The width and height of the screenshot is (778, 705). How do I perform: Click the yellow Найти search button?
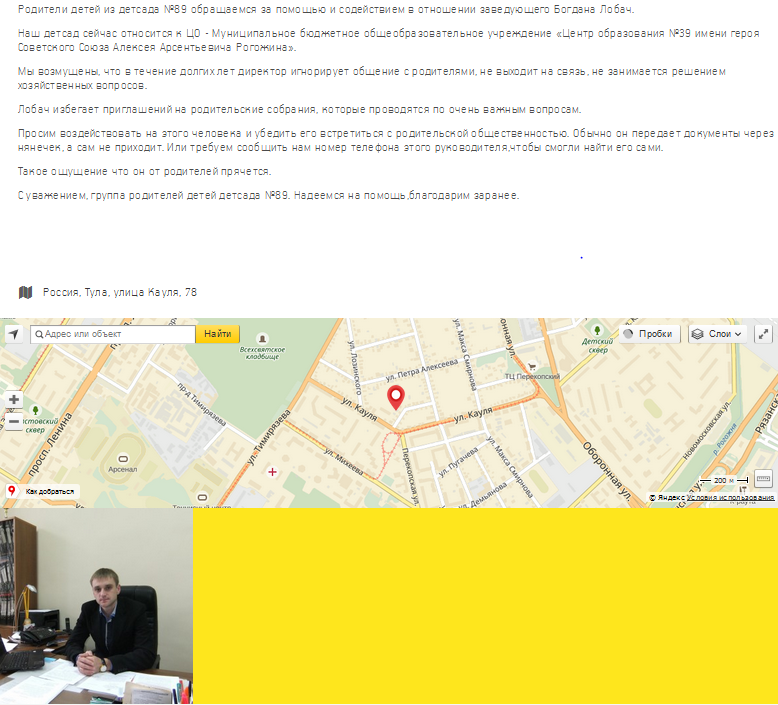coord(217,334)
